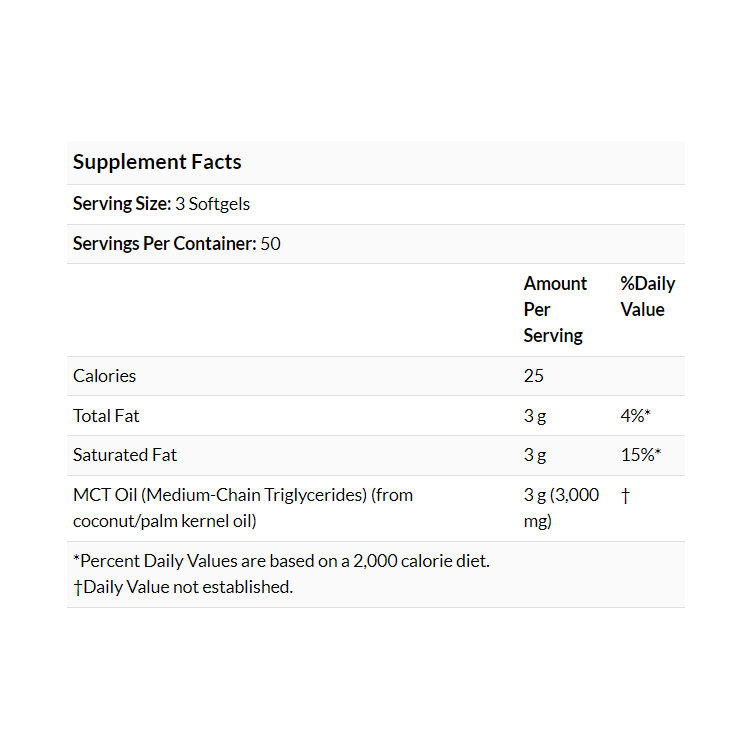Click the '3 g (3,000 mg)' MCT amount
This screenshot has width=750, height=750.
coord(561,507)
